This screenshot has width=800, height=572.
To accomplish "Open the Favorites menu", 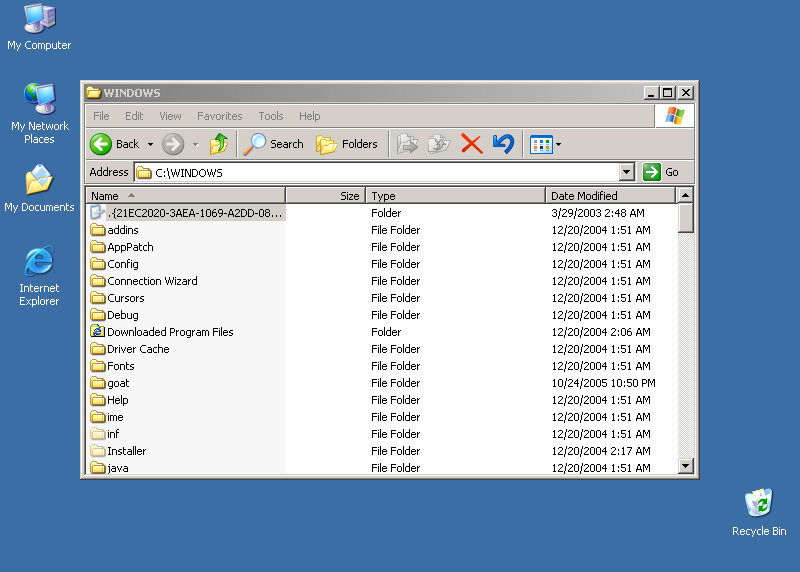I will click(x=219, y=116).
